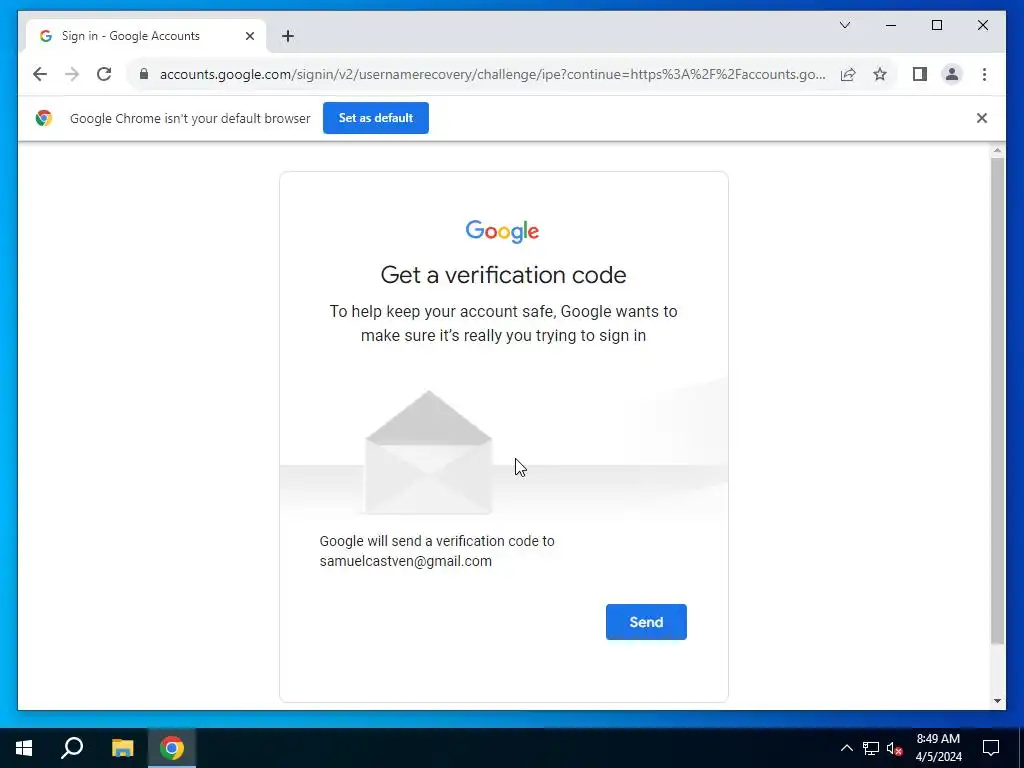1024x768 pixels.
Task: Close the Sign in - Google Accounts tab
Action: (x=249, y=36)
